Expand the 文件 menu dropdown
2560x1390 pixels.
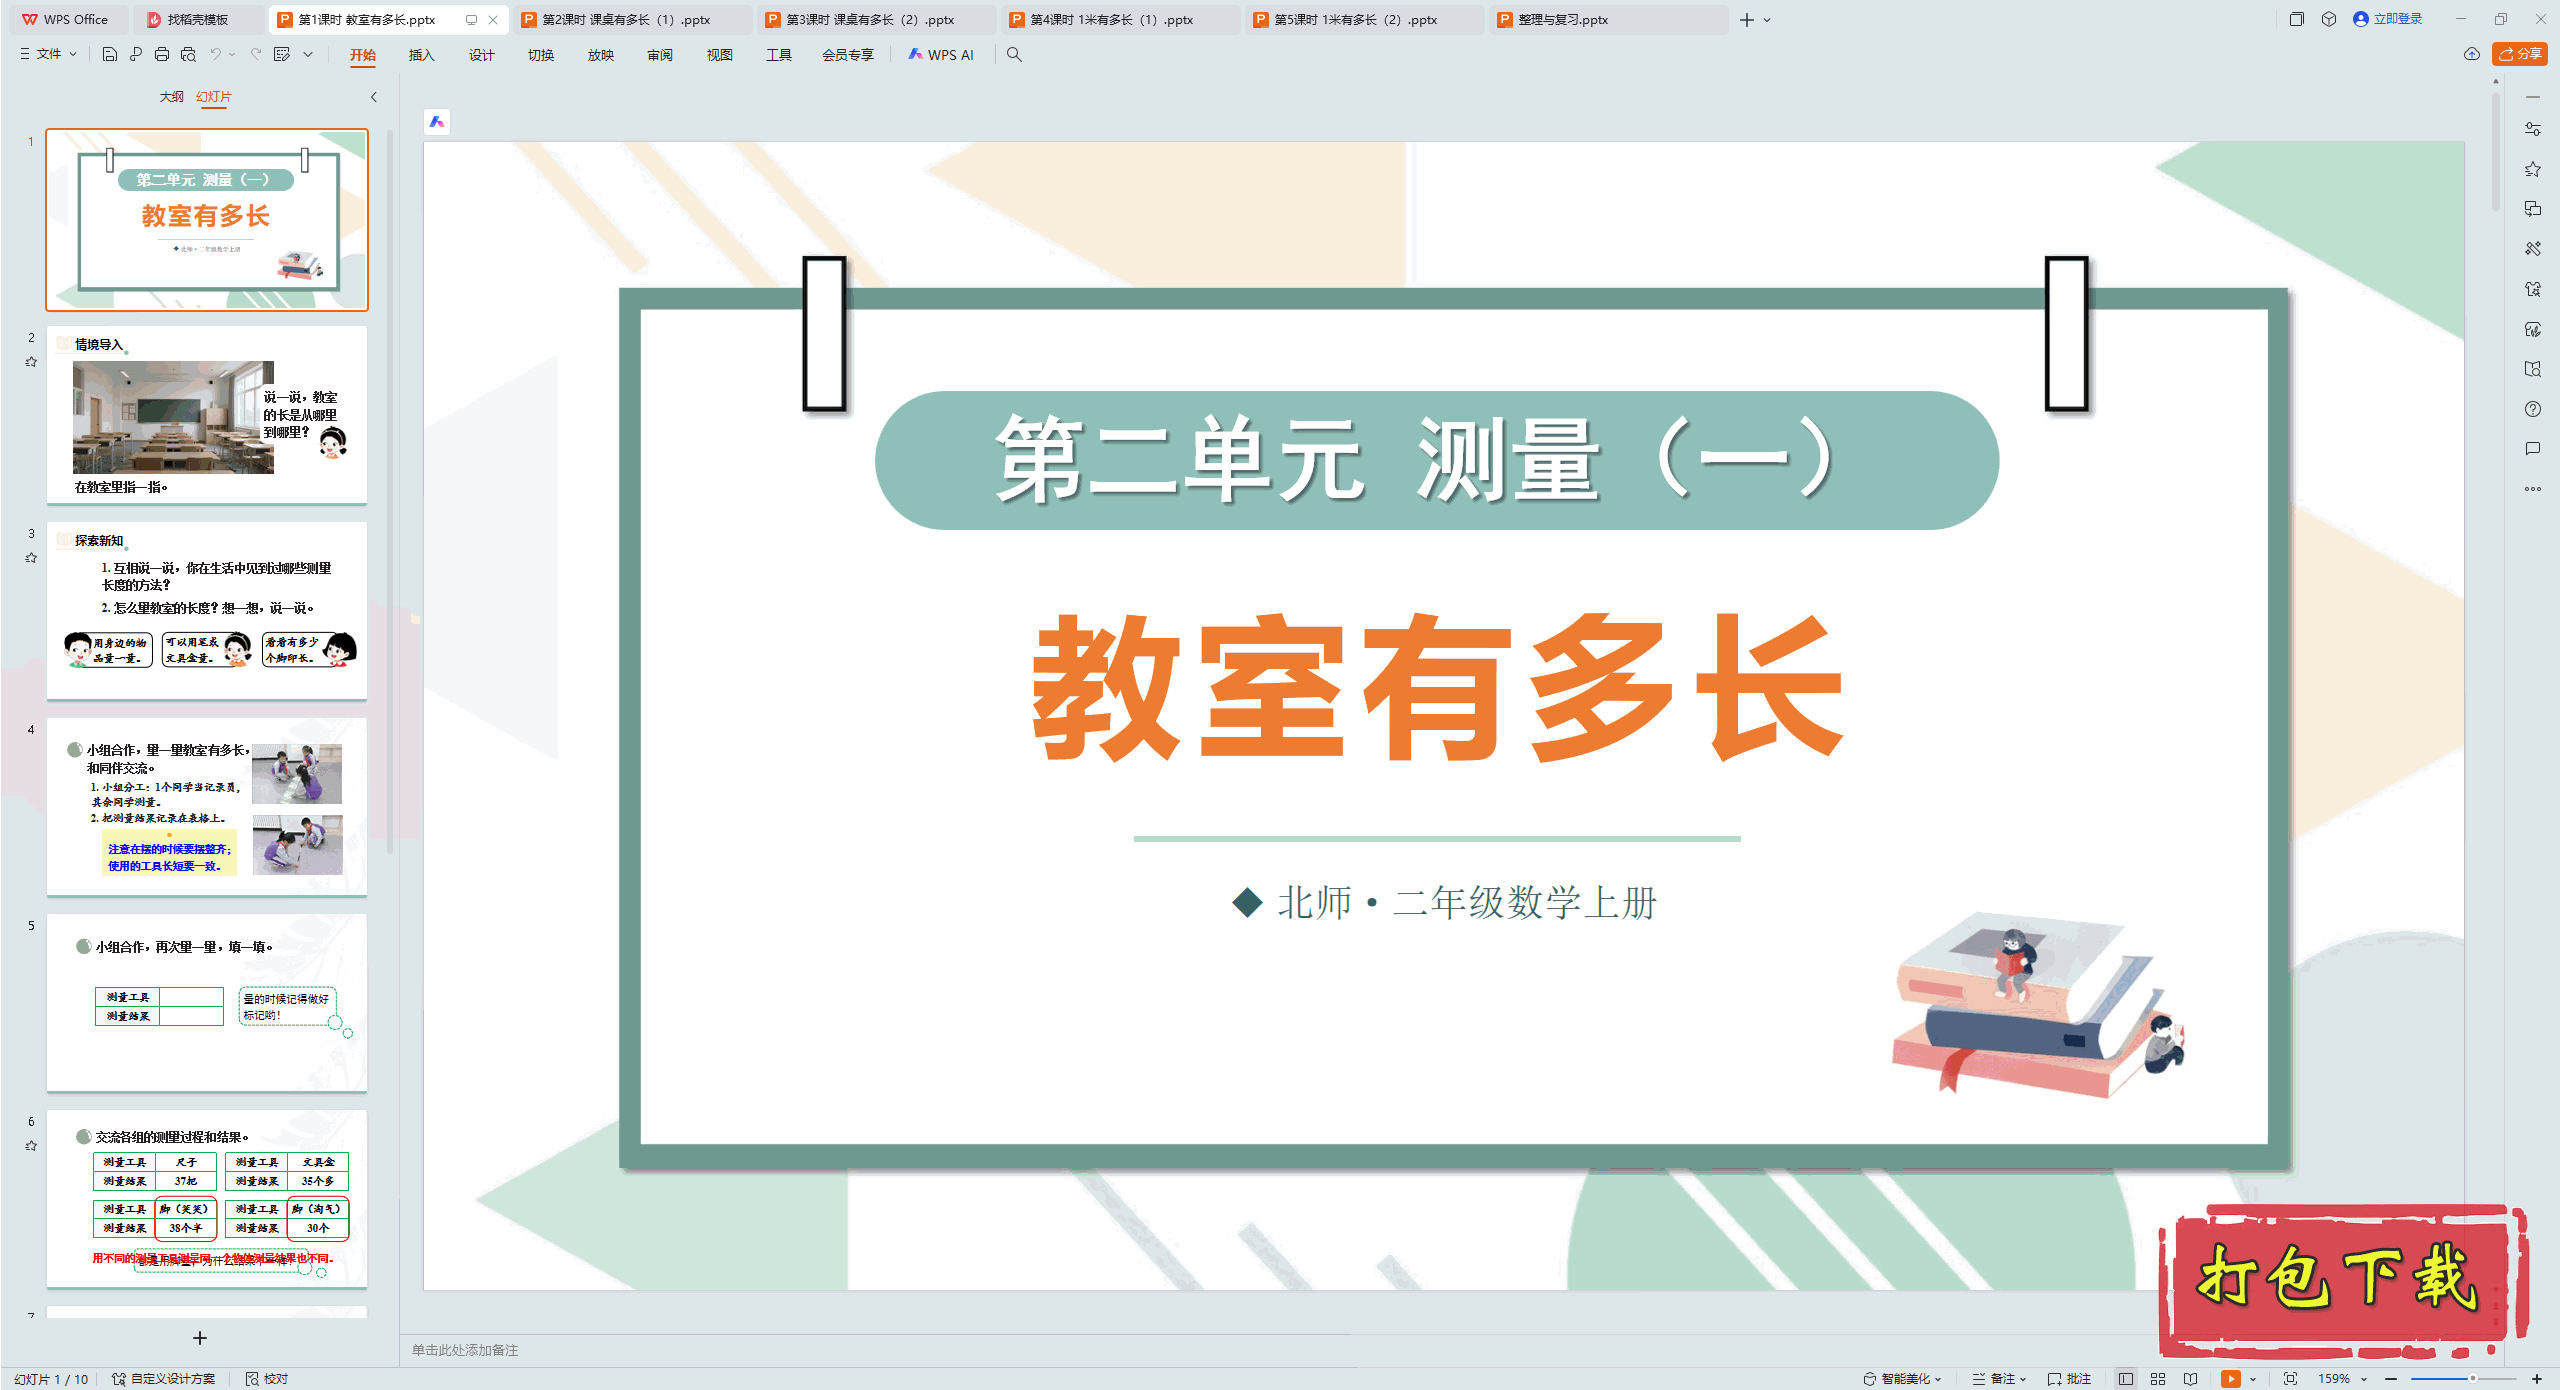click(48, 54)
